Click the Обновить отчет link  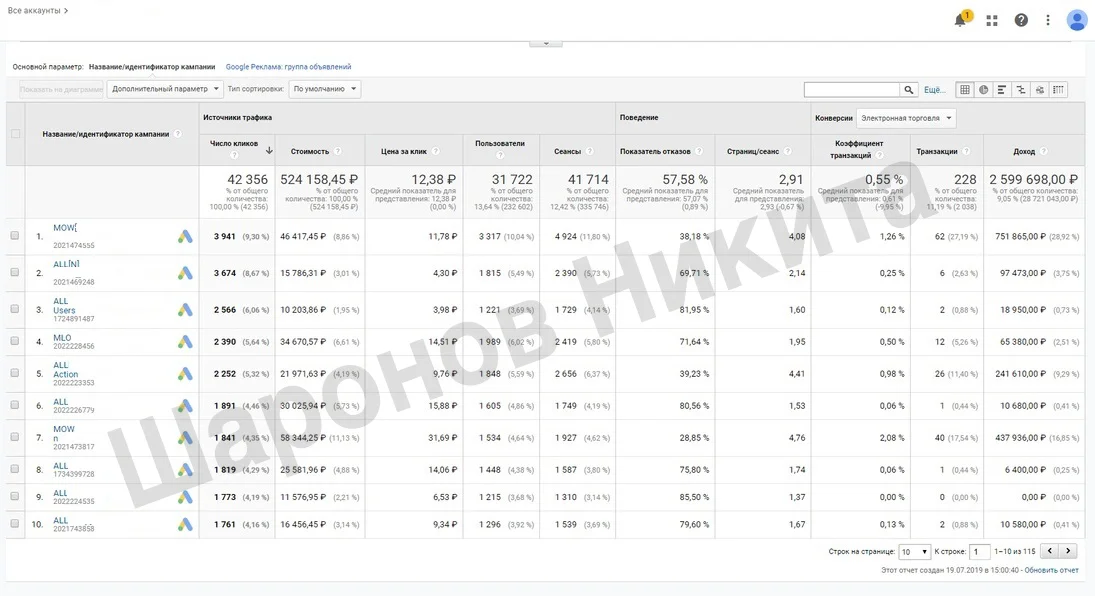(1051, 570)
